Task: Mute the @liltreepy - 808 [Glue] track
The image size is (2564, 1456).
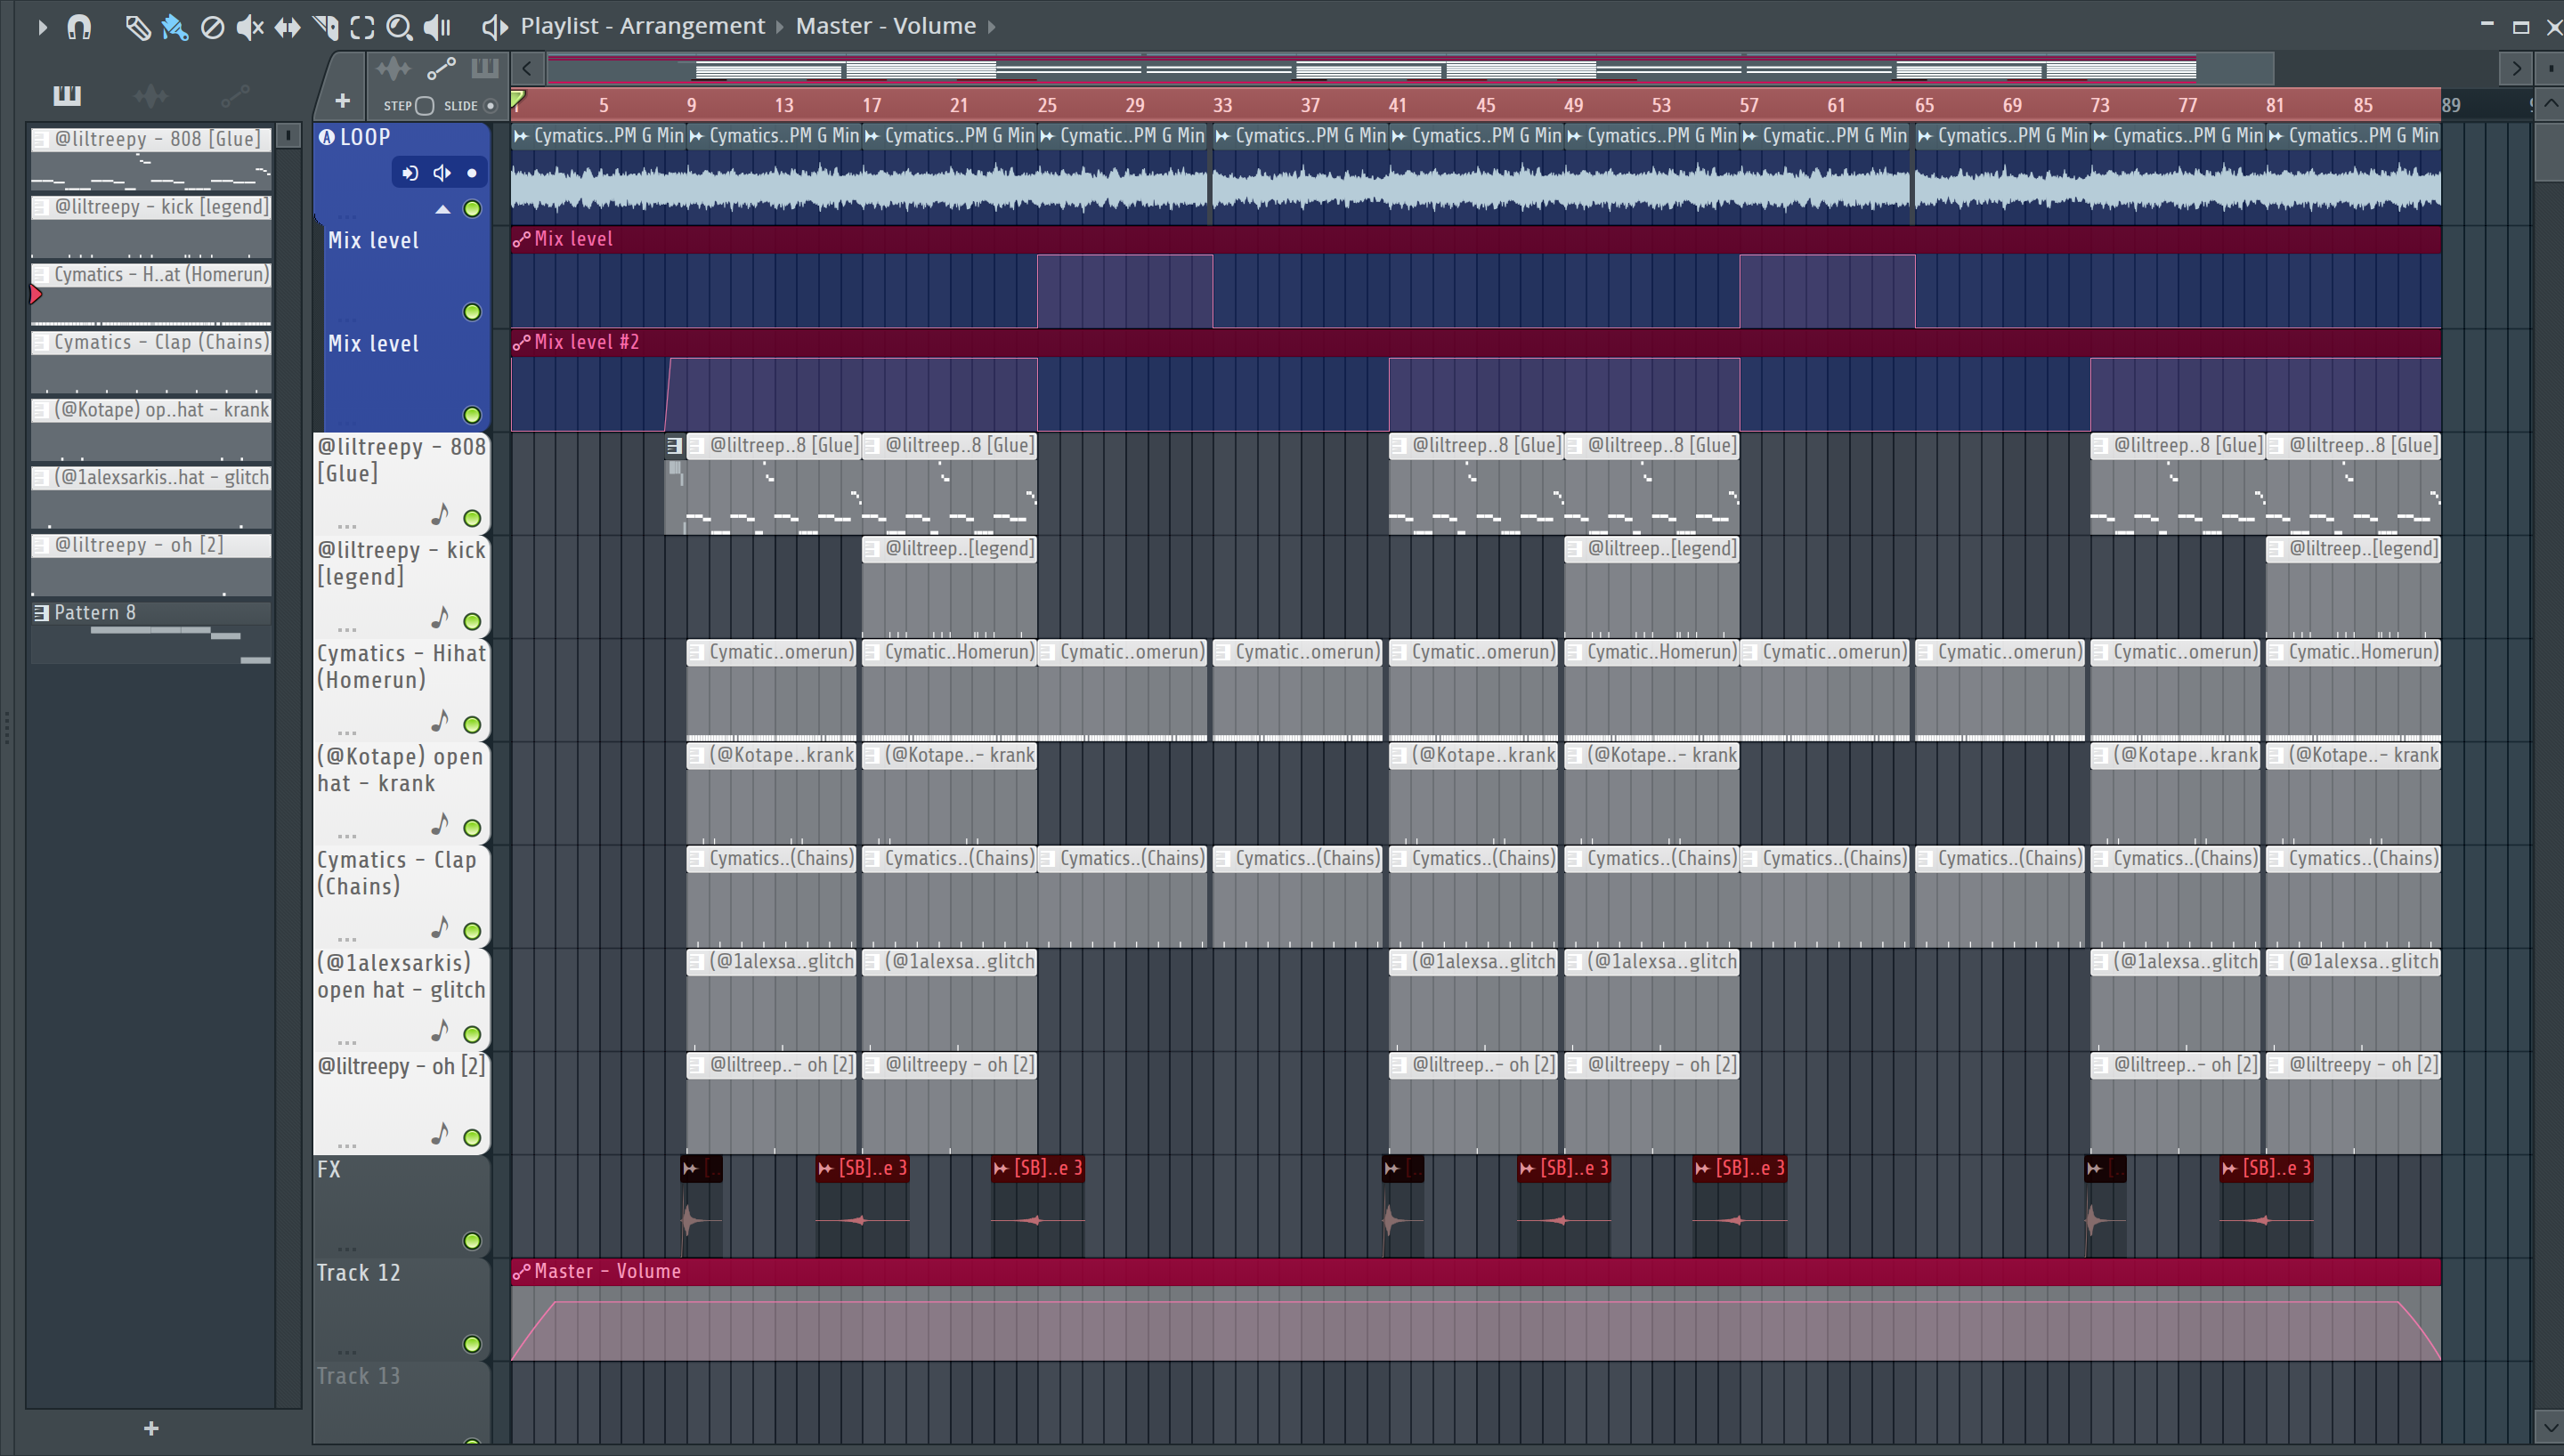Action: pyautogui.click(x=472, y=518)
